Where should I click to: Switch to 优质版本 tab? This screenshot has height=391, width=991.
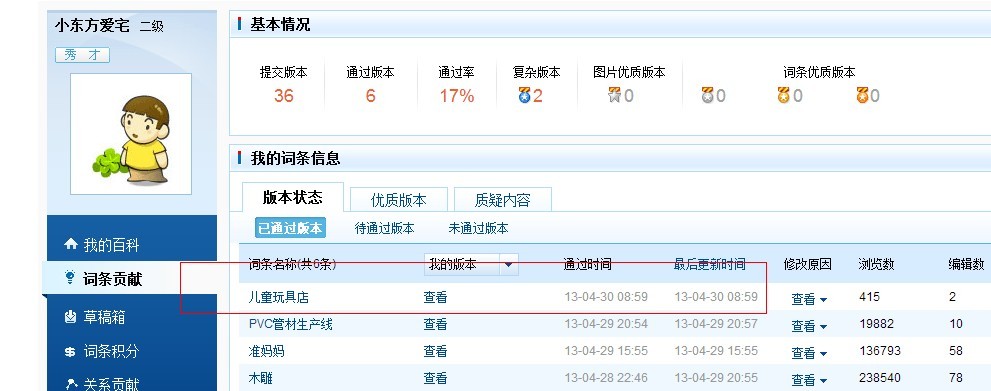[x=399, y=200]
